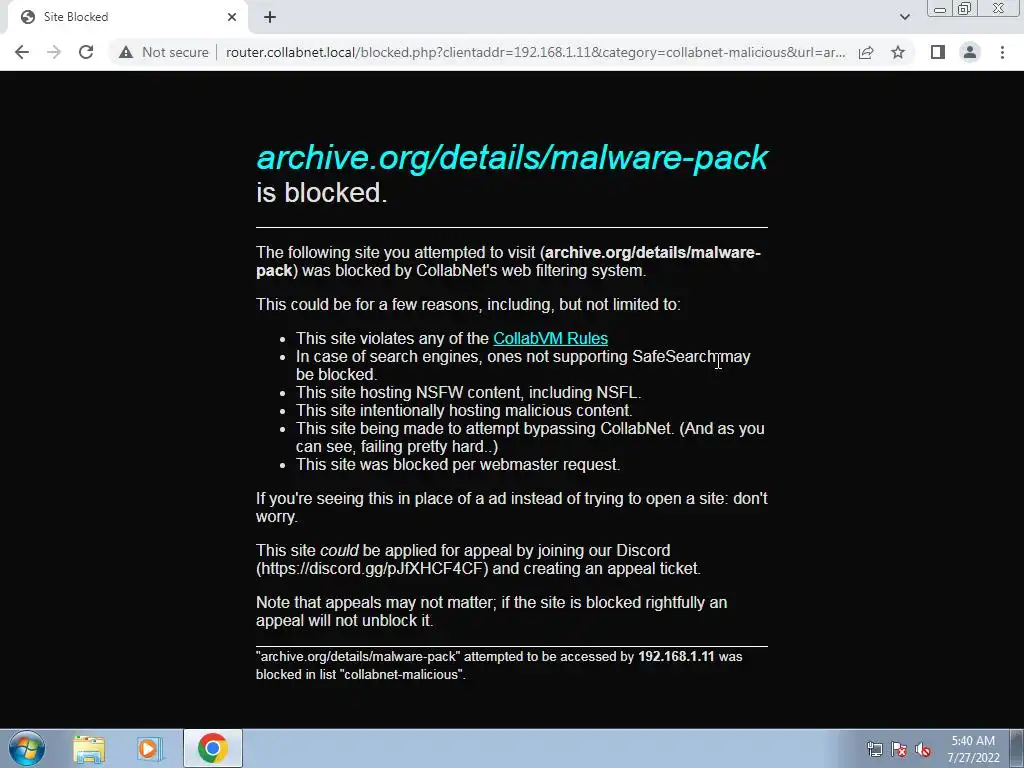The image size is (1024, 768).
Task: Open the CollabVM Rules link
Action: tap(551, 338)
